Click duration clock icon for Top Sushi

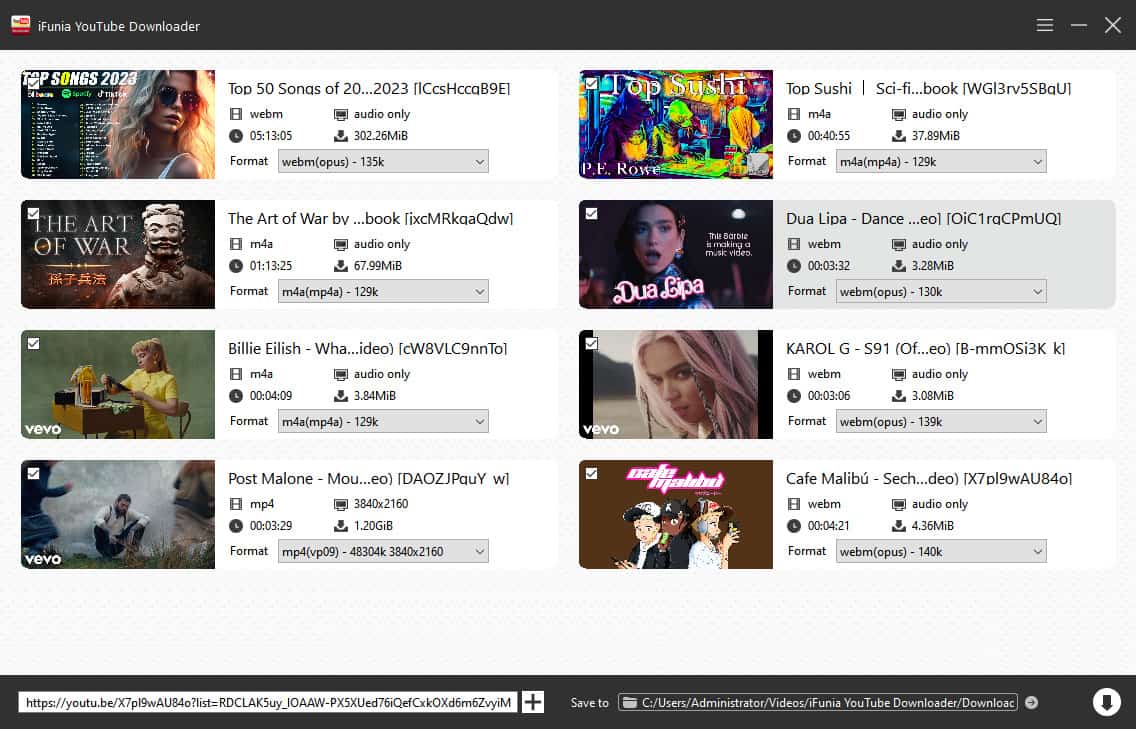[794, 136]
